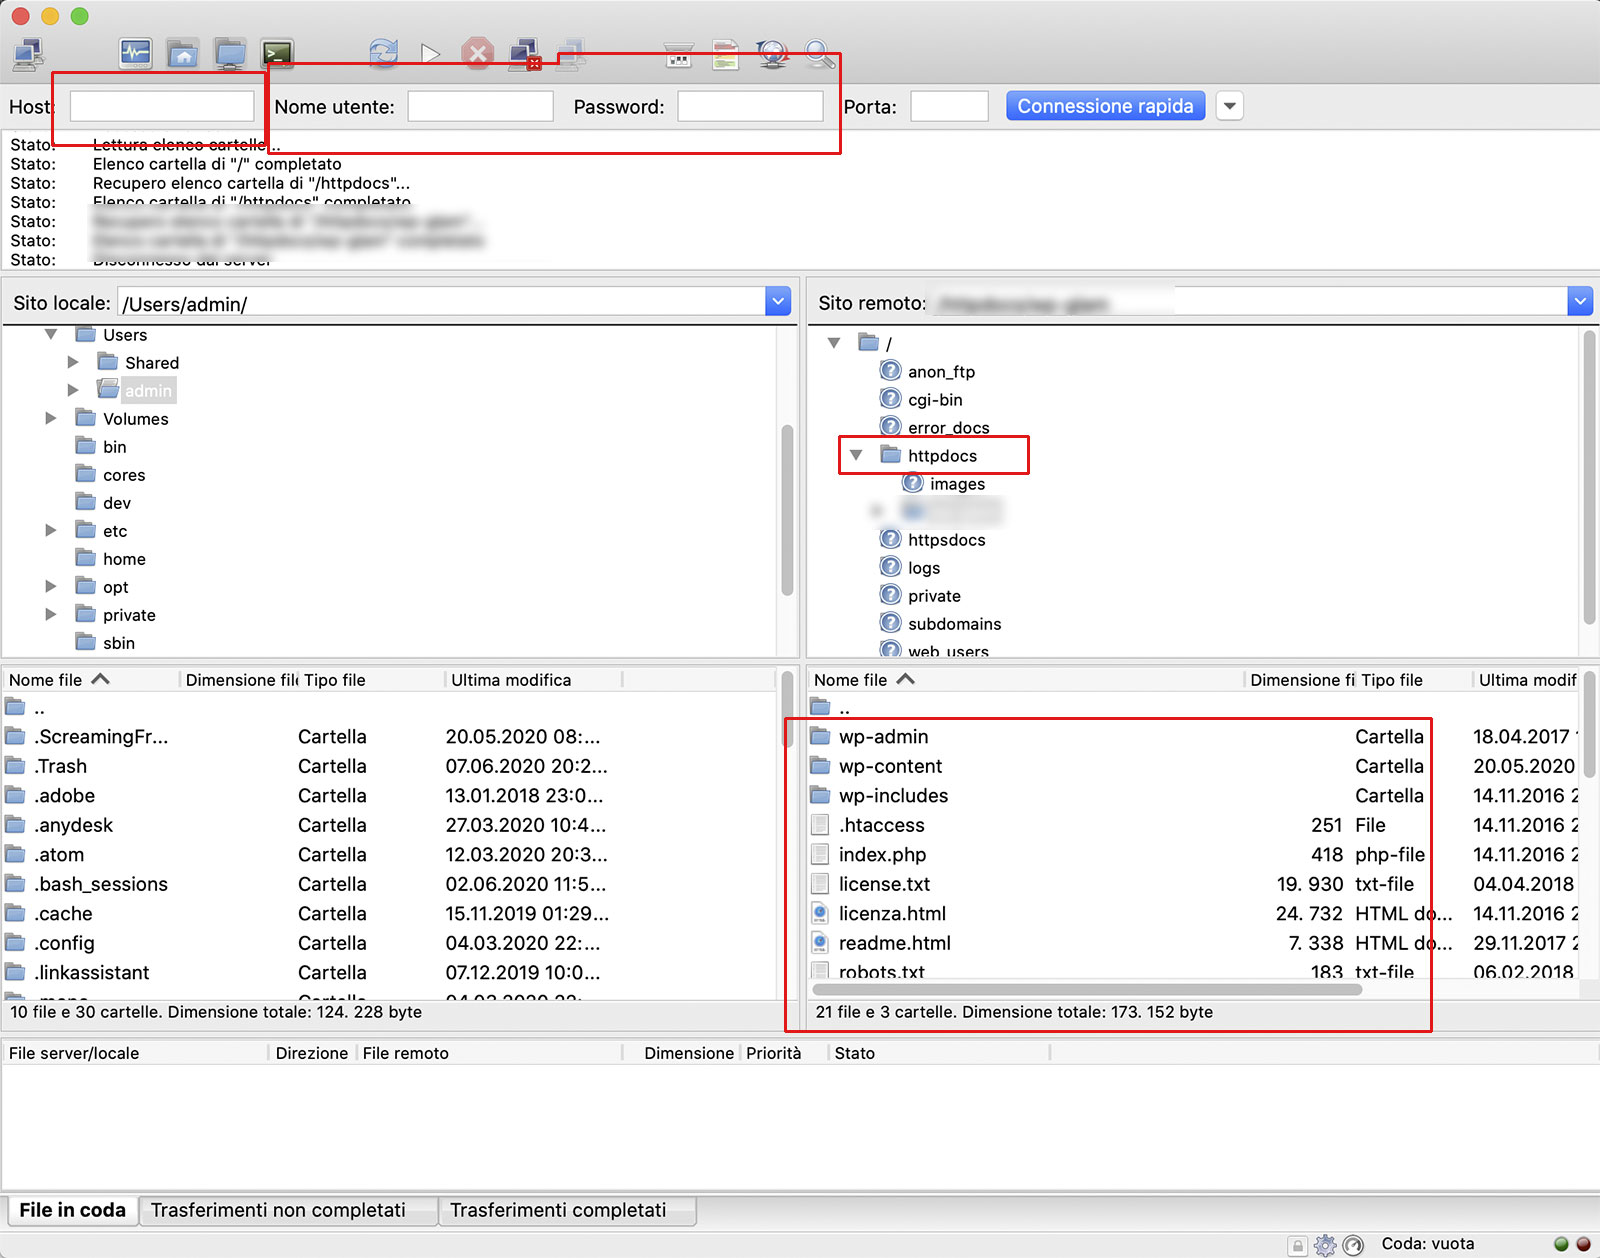Open quick connect history dropdown arrow

[x=1230, y=106]
